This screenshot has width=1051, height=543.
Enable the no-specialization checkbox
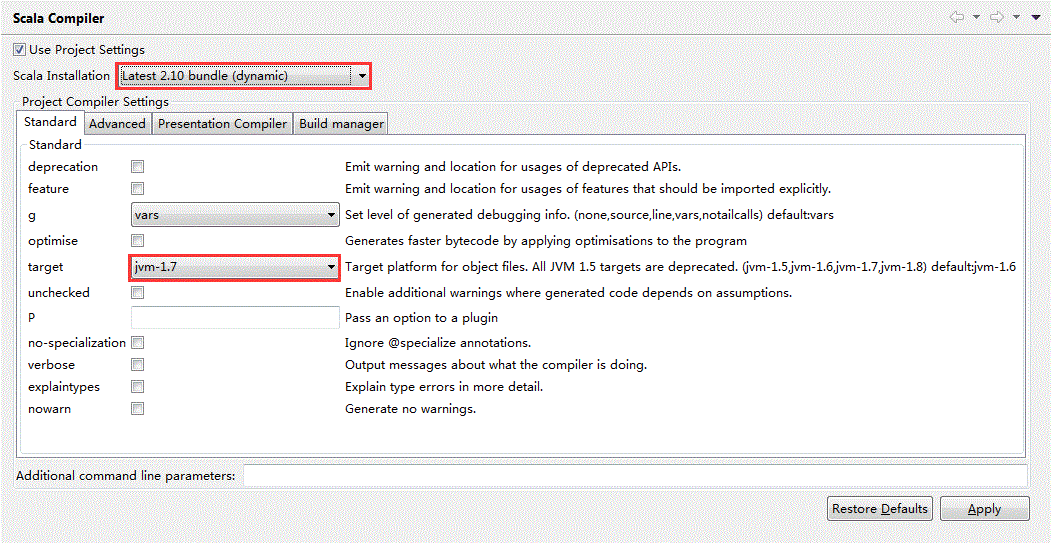click(137, 343)
